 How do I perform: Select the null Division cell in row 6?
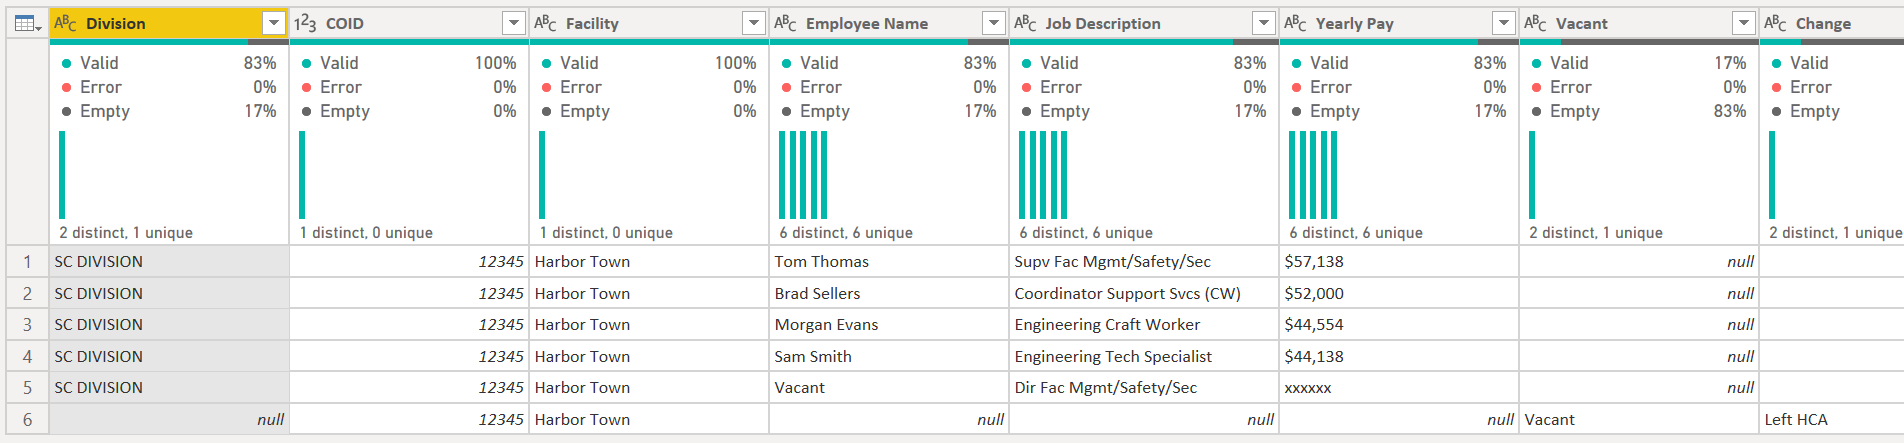(169, 419)
